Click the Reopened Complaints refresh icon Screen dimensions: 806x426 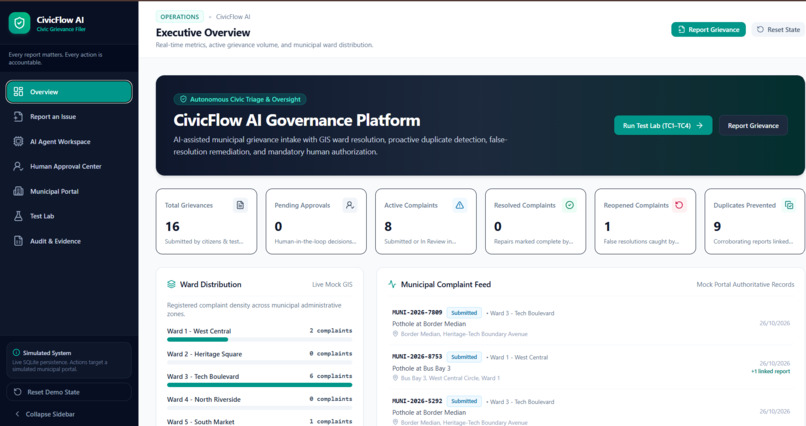click(679, 205)
